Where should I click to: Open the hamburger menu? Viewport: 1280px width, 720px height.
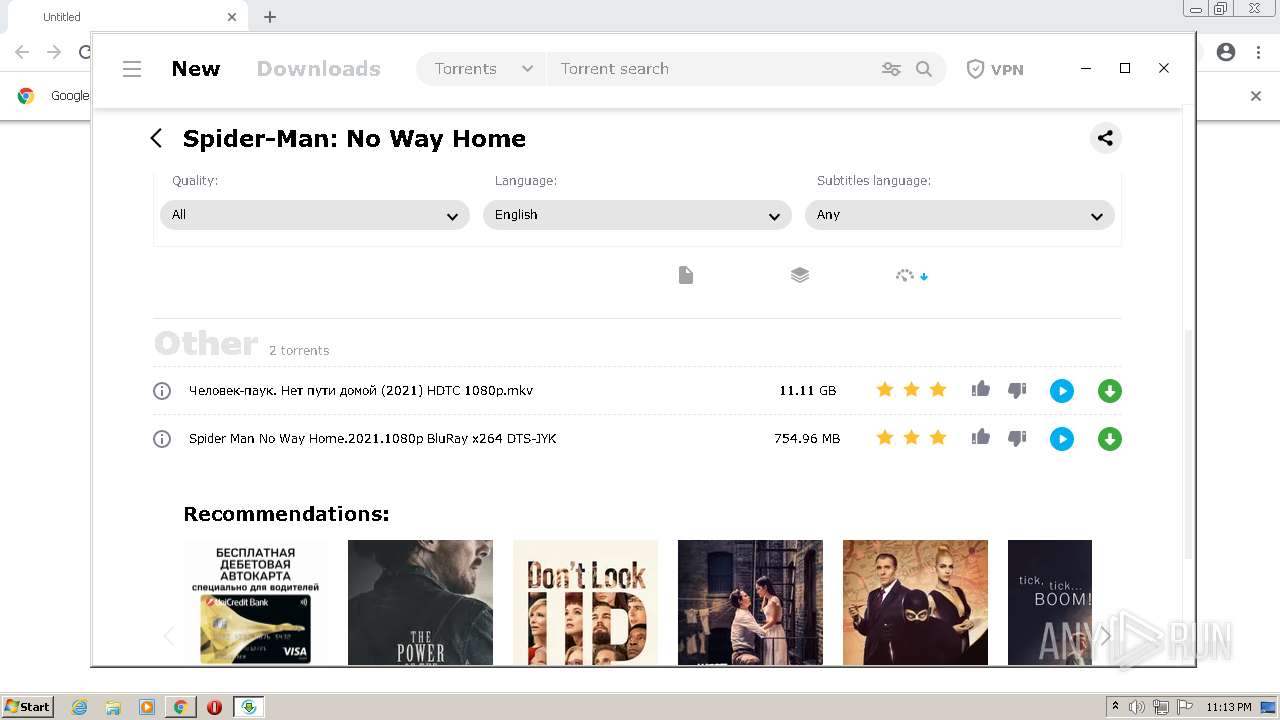tap(132, 69)
